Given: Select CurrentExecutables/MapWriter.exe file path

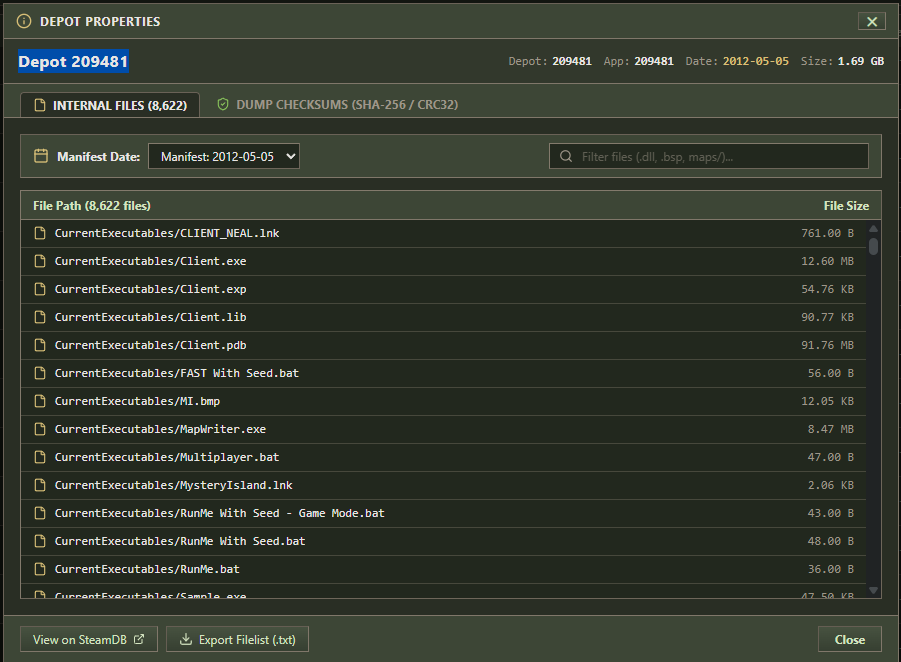Looking at the screenshot, I should pos(160,429).
